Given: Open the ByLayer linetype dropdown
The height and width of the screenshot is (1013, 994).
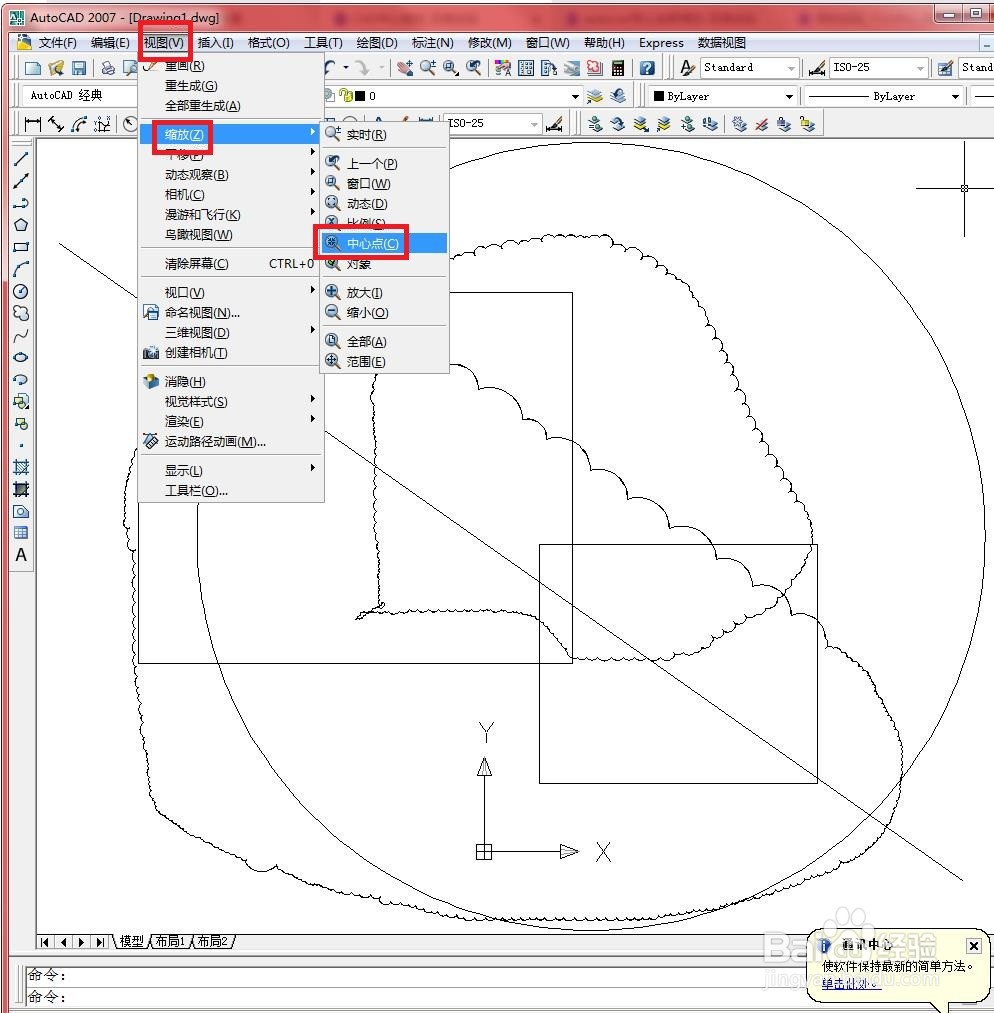Looking at the screenshot, I should (x=883, y=96).
